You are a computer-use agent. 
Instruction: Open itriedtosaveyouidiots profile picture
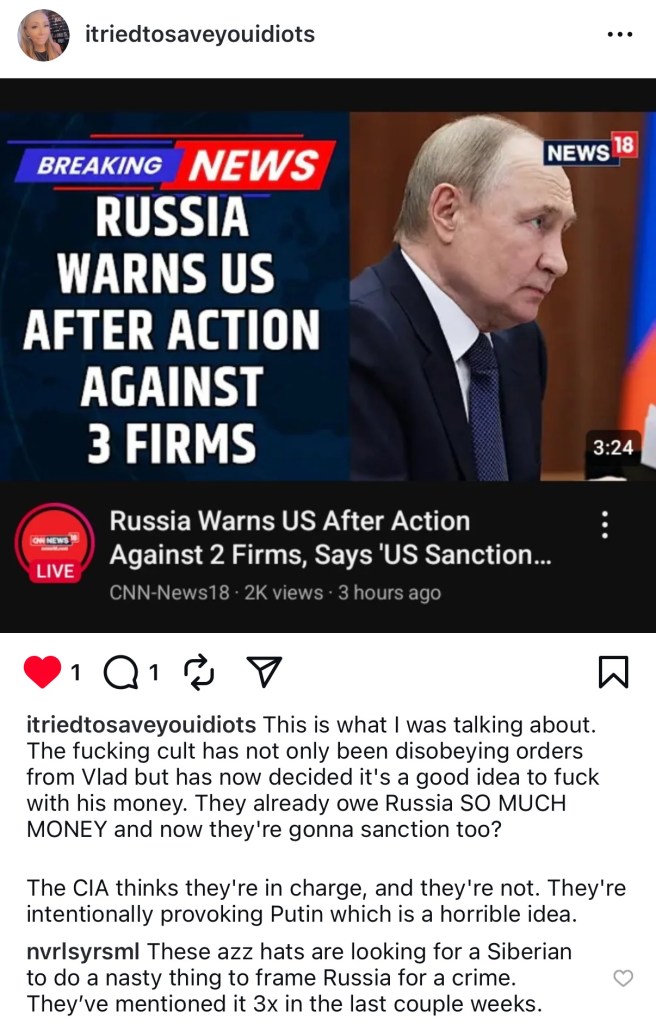point(43,35)
